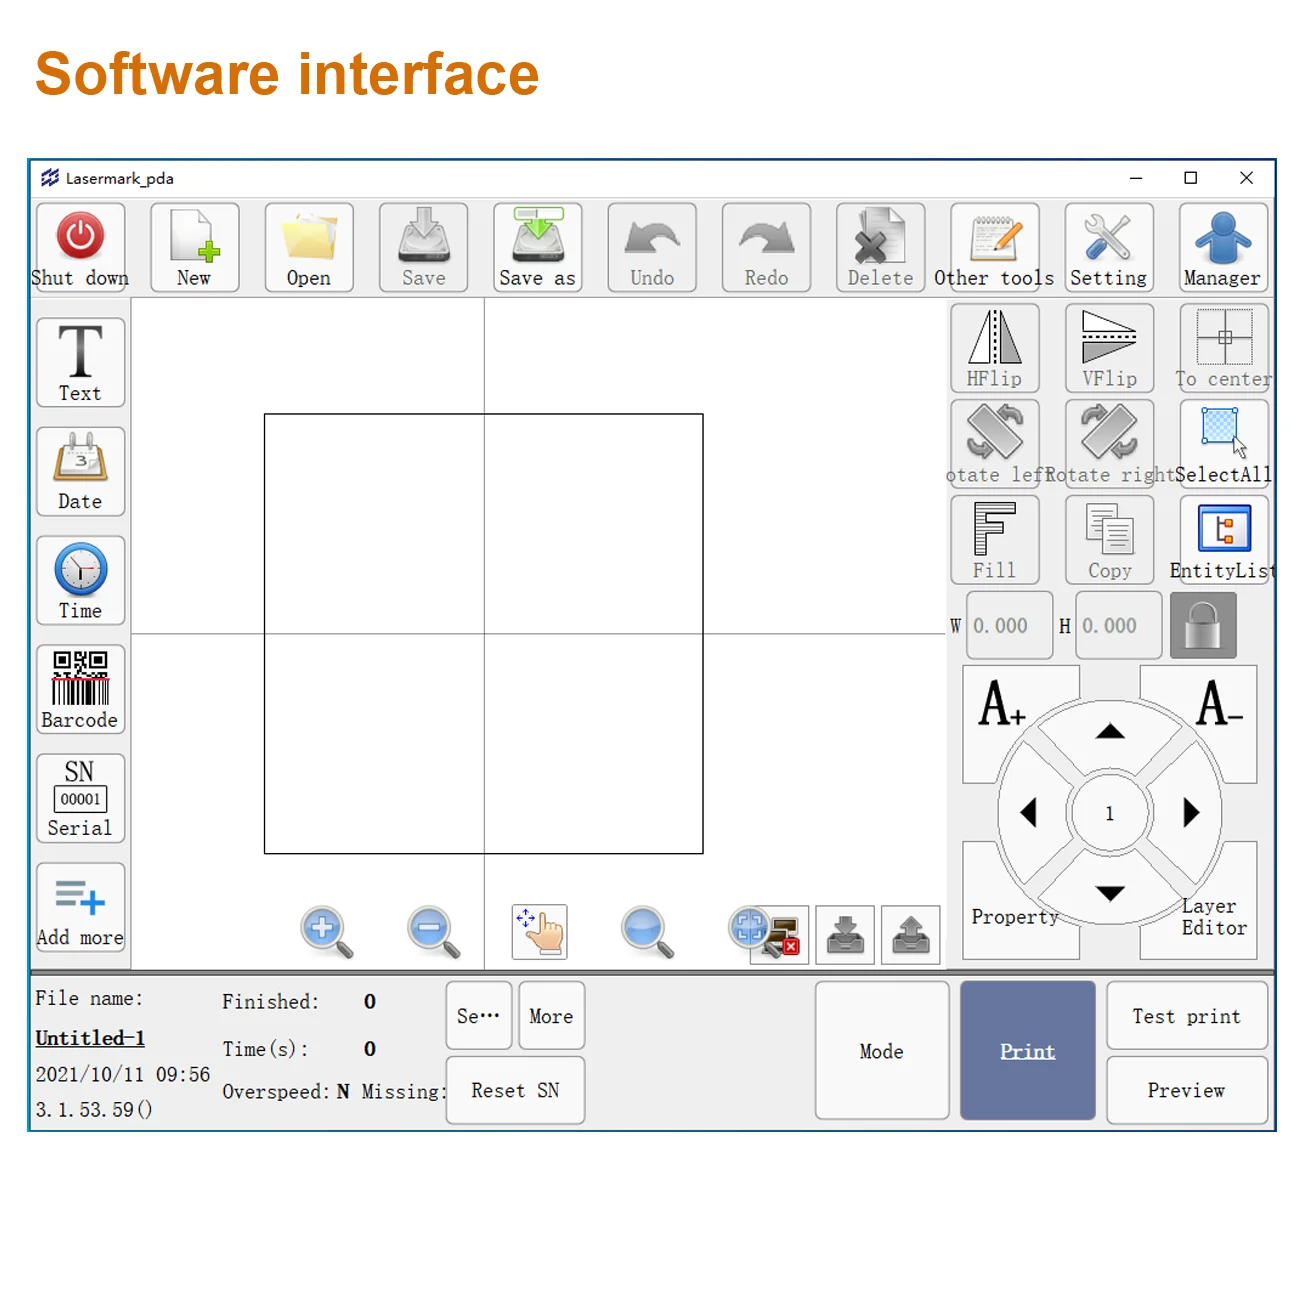Add a Text object
This screenshot has height=1300, width=1300.
[80, 363]
